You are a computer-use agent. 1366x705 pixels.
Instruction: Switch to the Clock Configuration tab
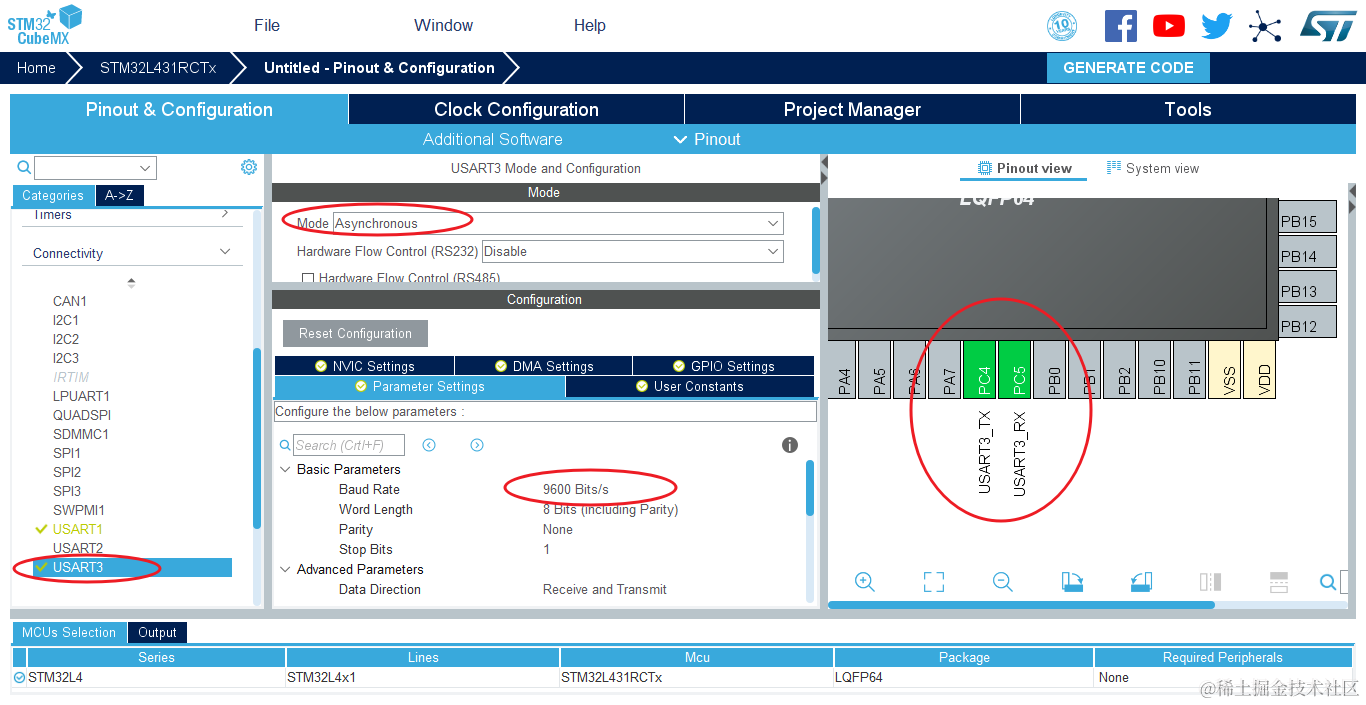pos(516,109)
